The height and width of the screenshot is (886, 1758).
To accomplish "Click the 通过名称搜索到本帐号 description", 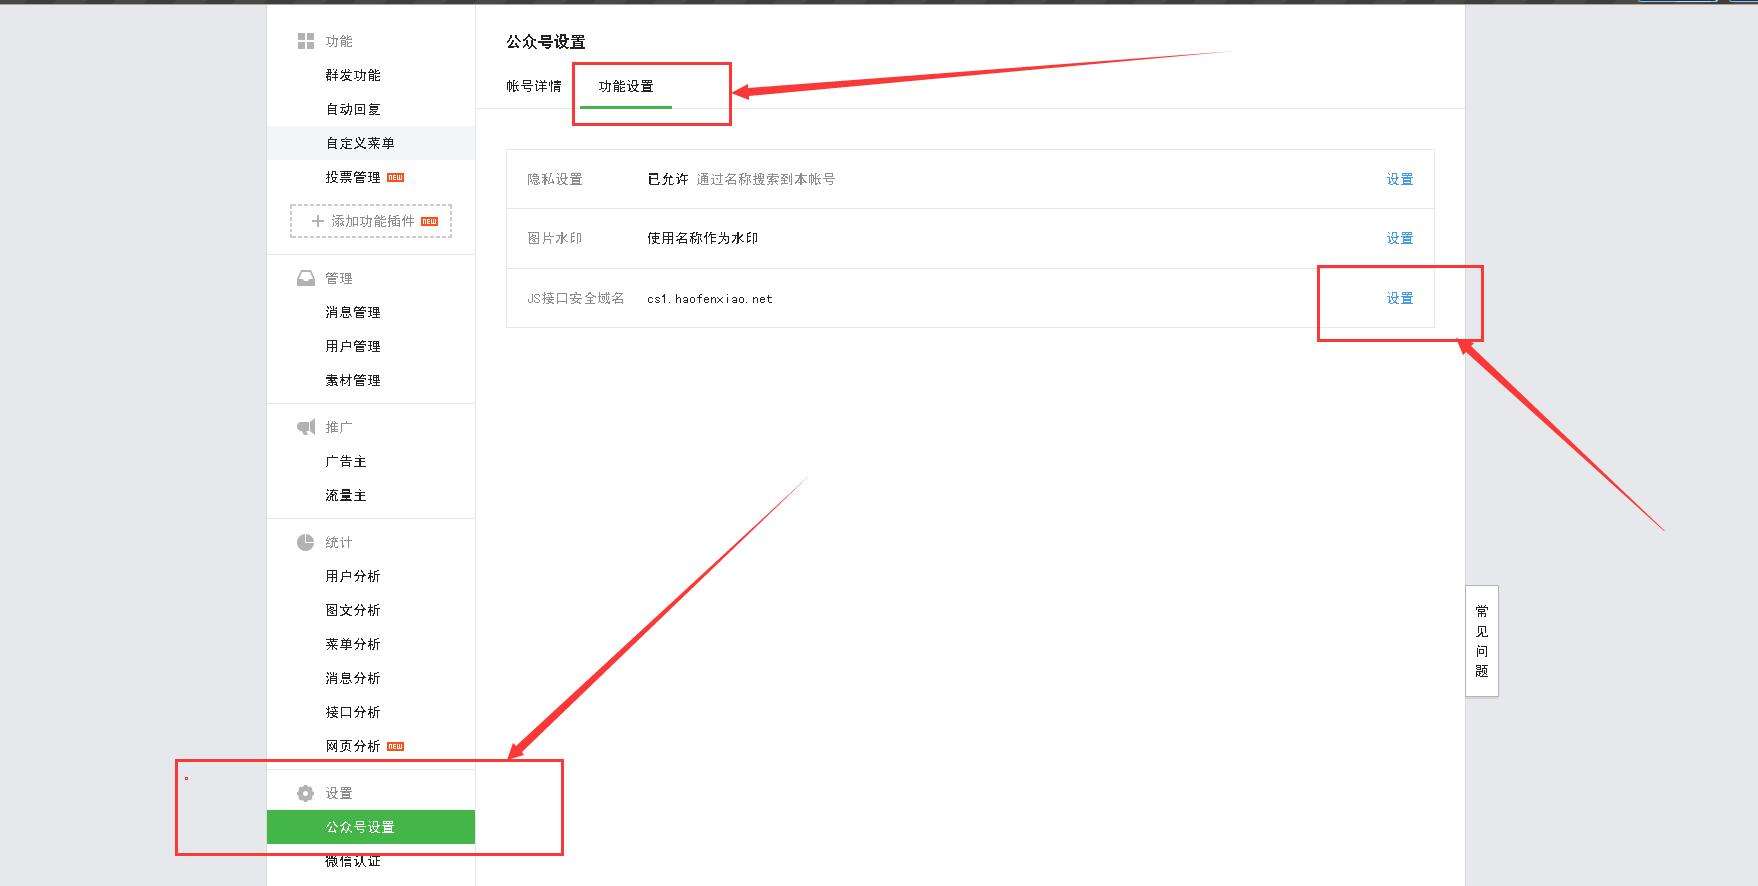I will click(x=766, y=179).
